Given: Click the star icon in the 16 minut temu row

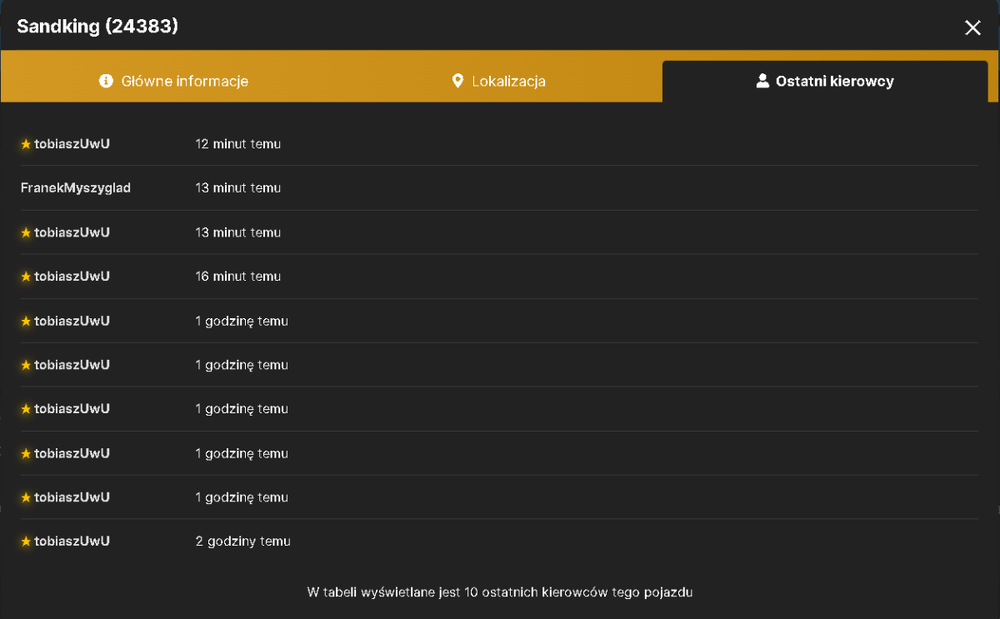Looking at the screenshot, I should (x=26, y=277).
